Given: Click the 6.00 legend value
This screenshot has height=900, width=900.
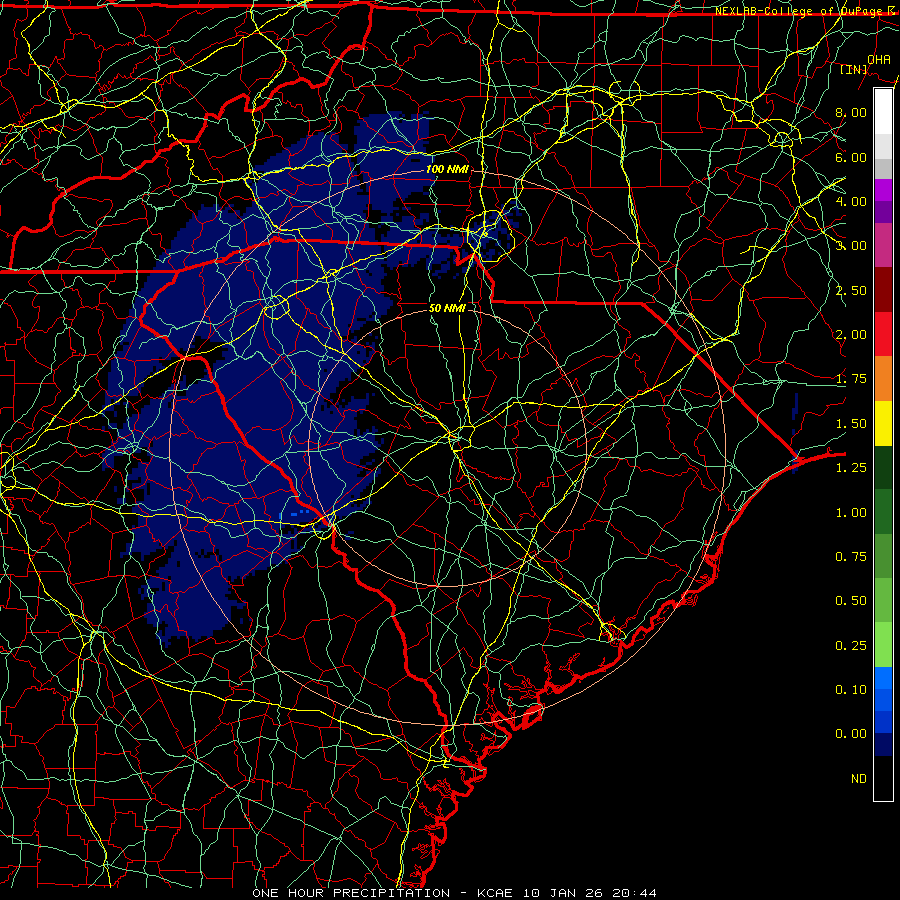Looking at the screenshot, I should click(851, 157).
